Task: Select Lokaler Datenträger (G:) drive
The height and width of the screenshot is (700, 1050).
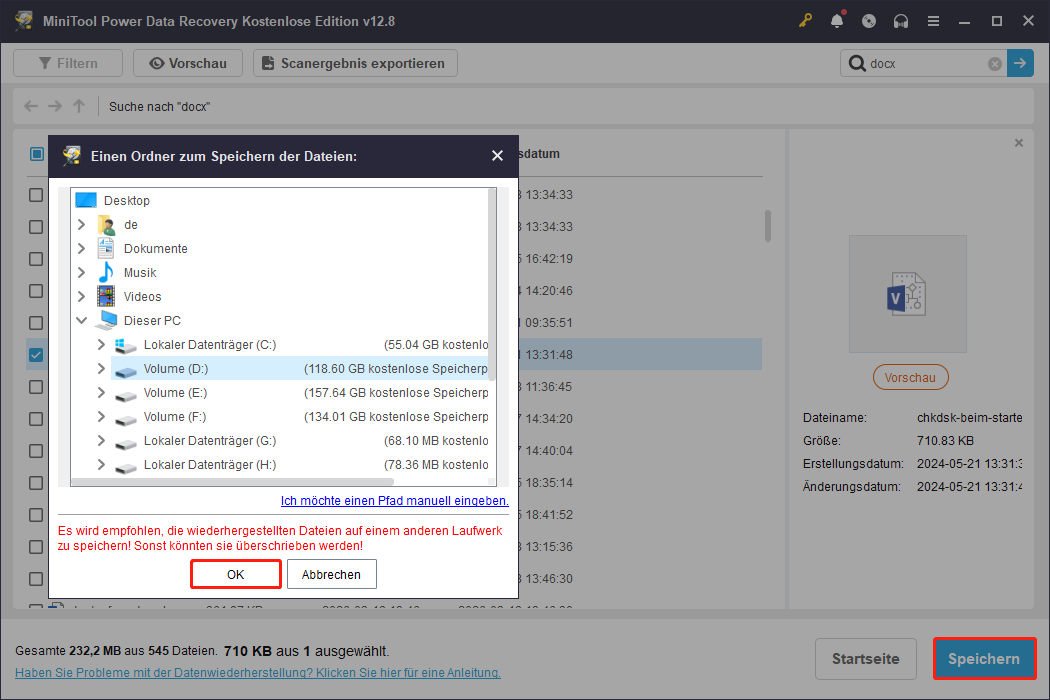Action: tap(210, 440)
